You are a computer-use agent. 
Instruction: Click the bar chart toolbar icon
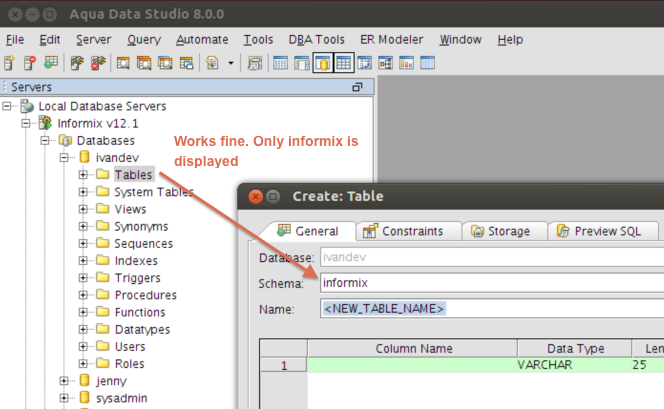pos(407,63)
